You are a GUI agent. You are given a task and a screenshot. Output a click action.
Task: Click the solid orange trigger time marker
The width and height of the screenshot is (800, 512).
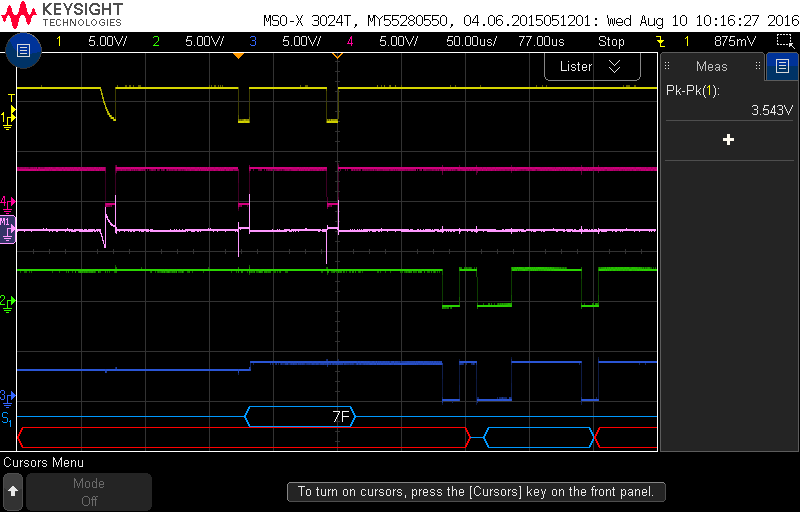click(x=238, y=55)
